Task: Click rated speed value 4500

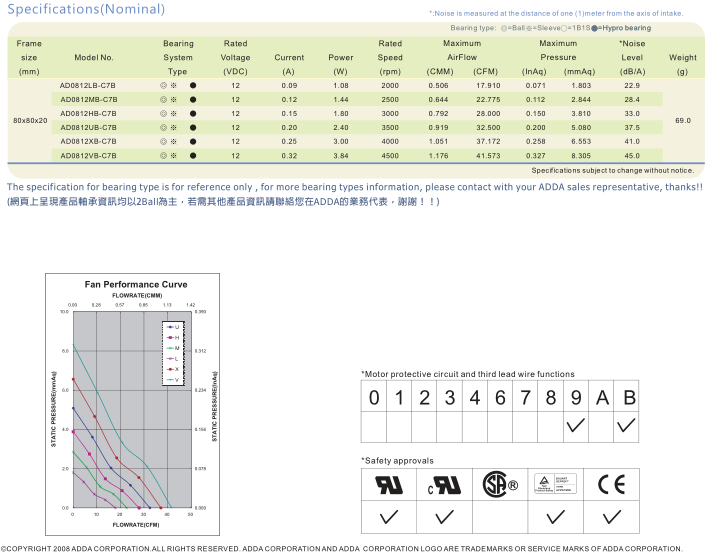Action: (390, 156)
